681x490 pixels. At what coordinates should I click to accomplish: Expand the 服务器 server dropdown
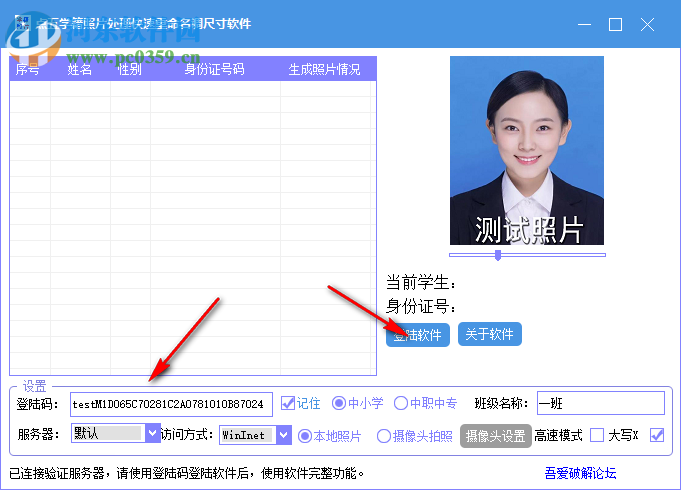tap(152, 433)
